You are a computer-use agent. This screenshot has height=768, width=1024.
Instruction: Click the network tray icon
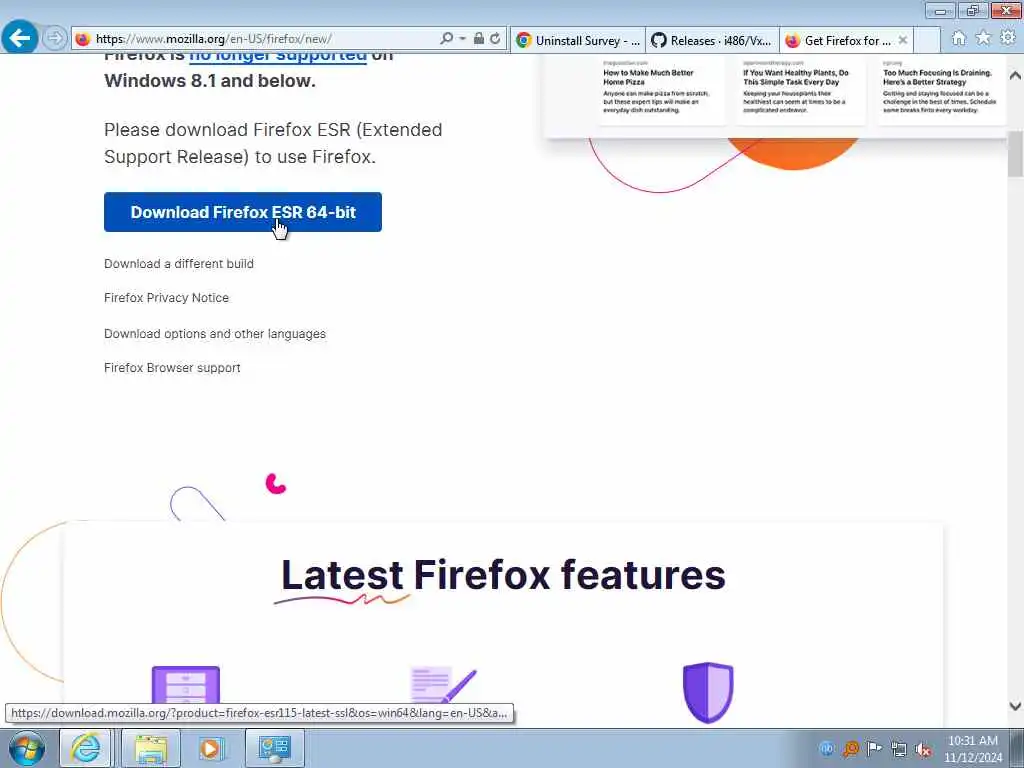899,749
